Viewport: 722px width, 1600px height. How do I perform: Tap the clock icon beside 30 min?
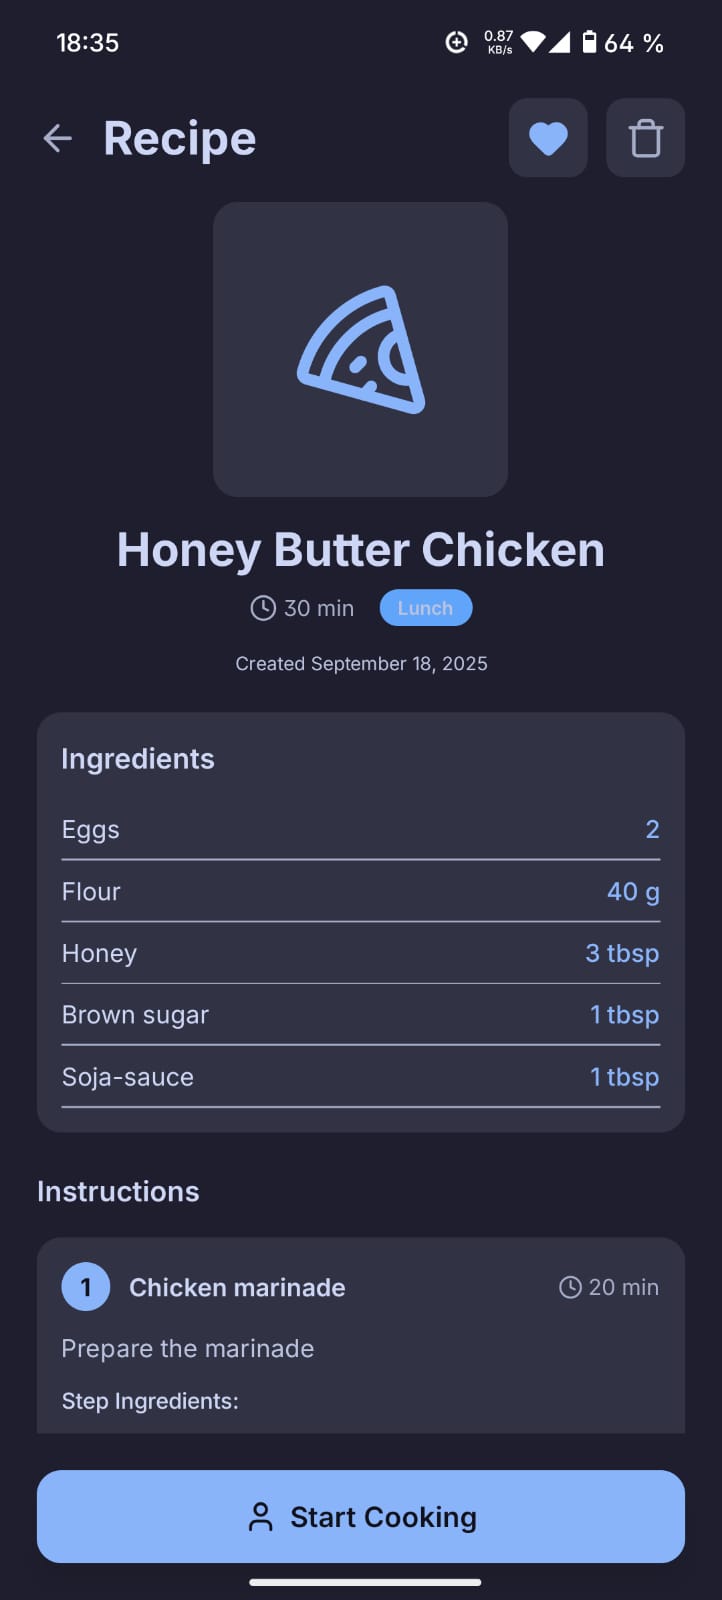[x=263, y=608]
